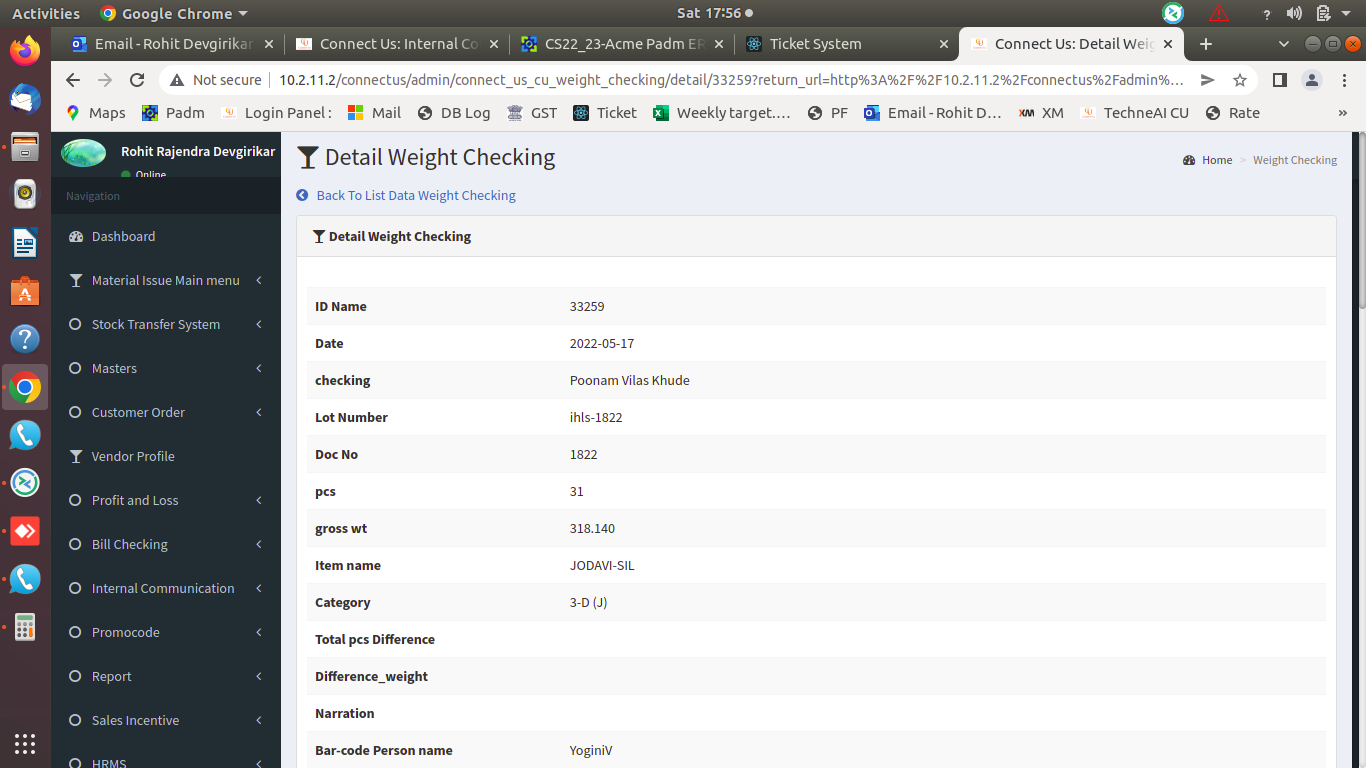
Task: Open Help icon in dock
Action: click(25, 339)
